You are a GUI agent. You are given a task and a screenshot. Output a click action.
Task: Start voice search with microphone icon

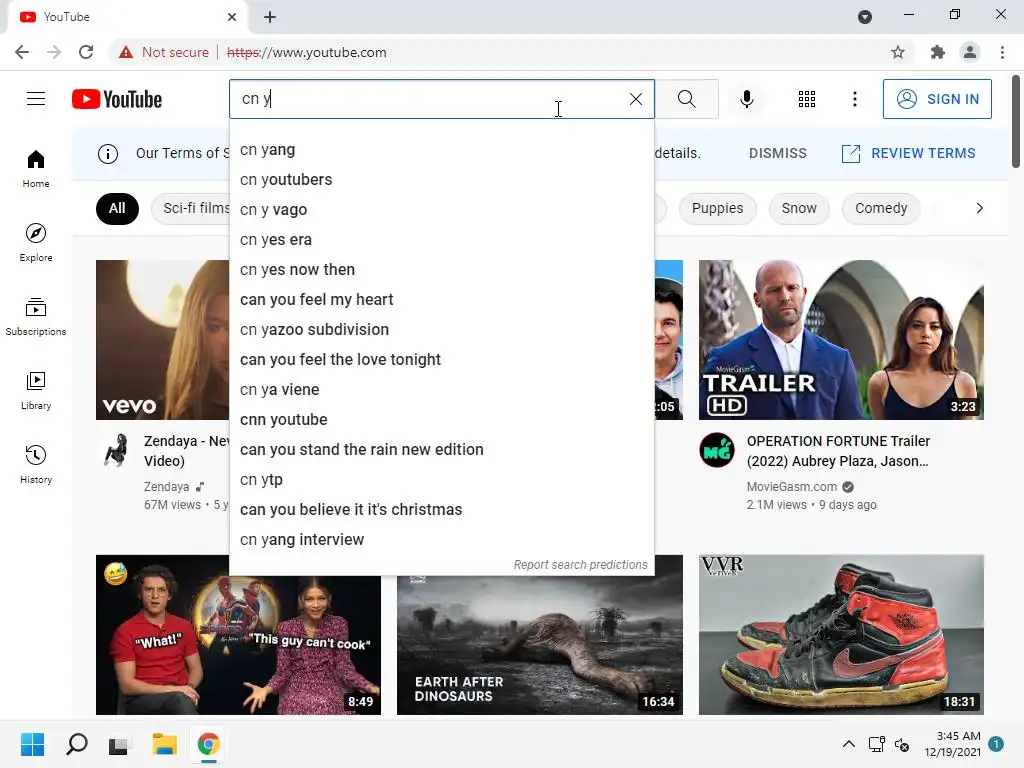(x=746, y=99)
